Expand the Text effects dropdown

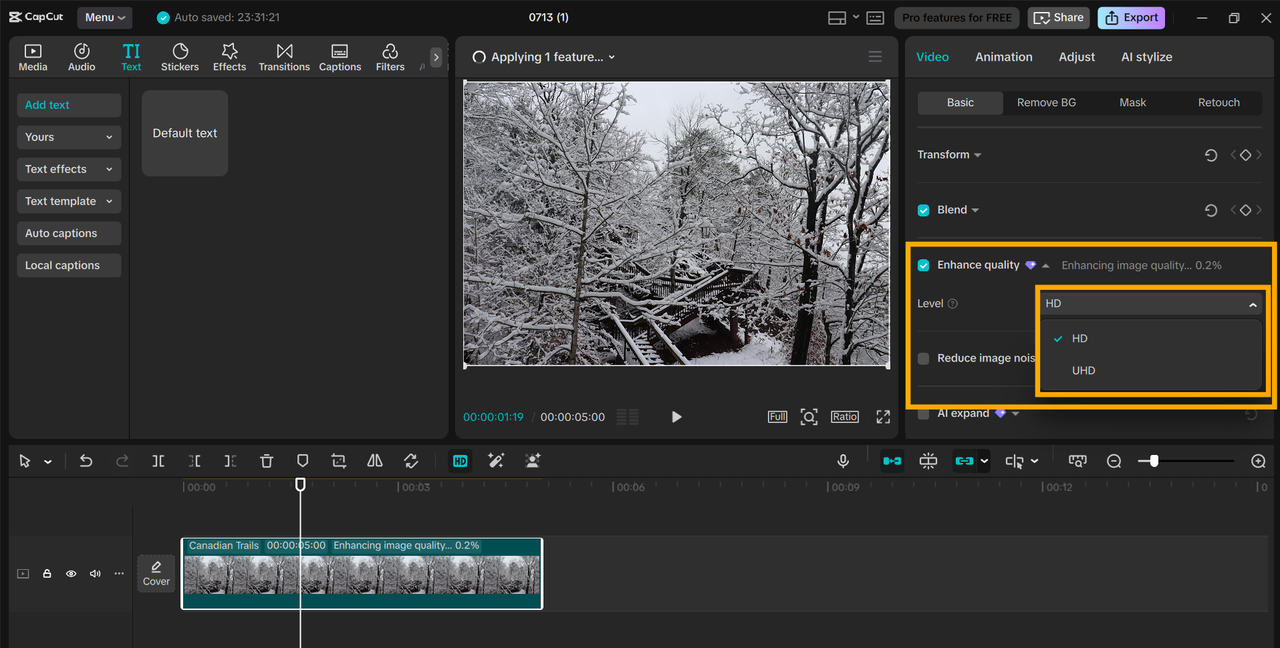click(x=69, y=169)
